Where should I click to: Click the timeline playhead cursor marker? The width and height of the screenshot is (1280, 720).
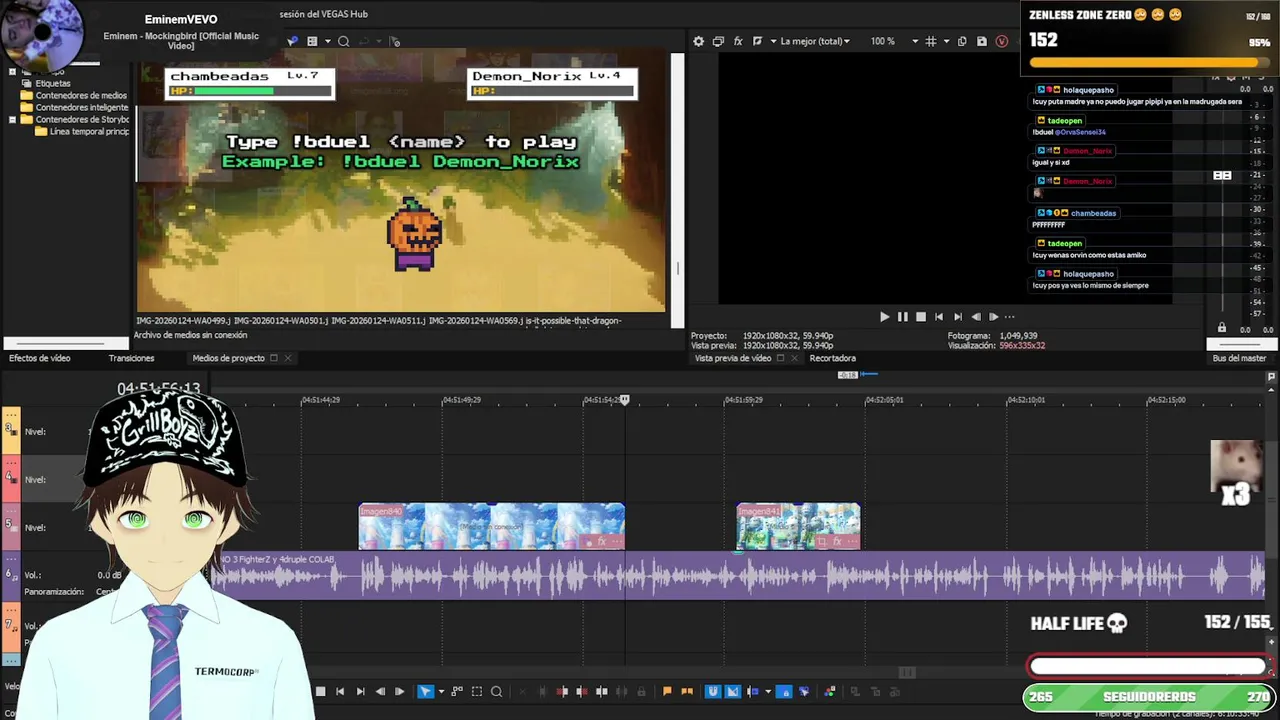pos(625,400)
